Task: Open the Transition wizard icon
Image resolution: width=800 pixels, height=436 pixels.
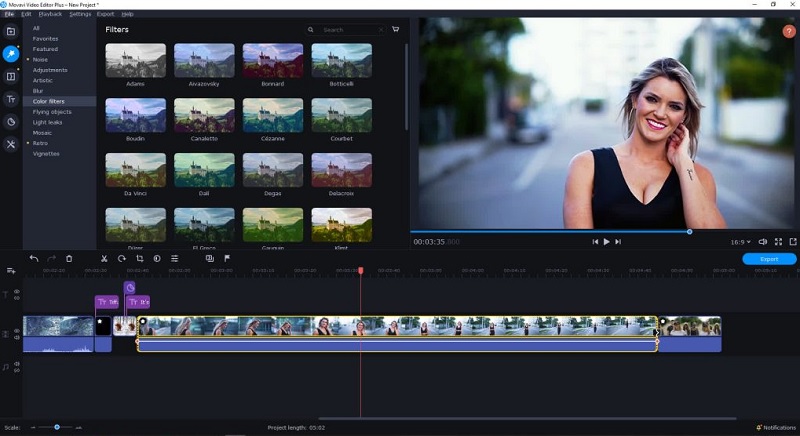Action: tap(209, 259)
